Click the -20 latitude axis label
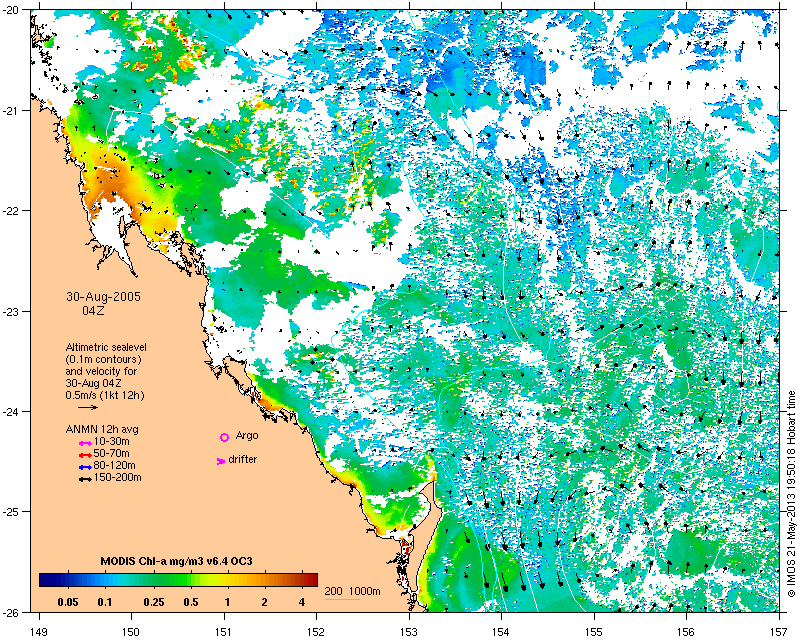This screenshot has height=640, width=800. (10, 10)
